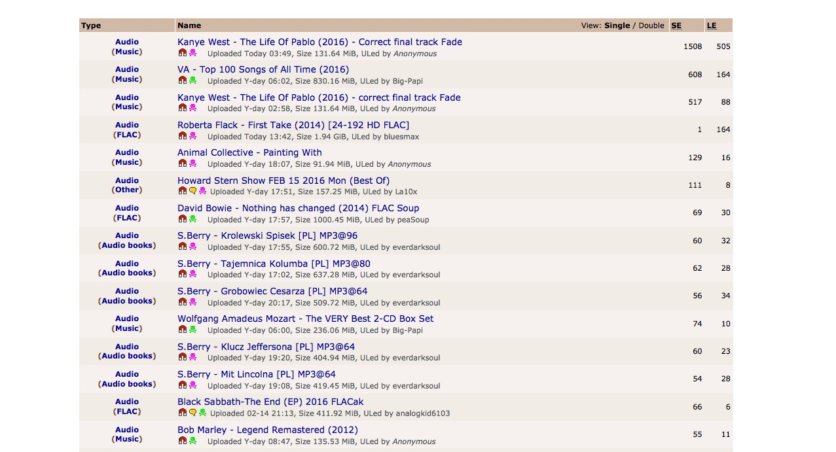The width and height of the screenshot is (836, 452).
Task: Click the pink skull on S.Berry Mit Lincolna row
Action: [193, 385]
